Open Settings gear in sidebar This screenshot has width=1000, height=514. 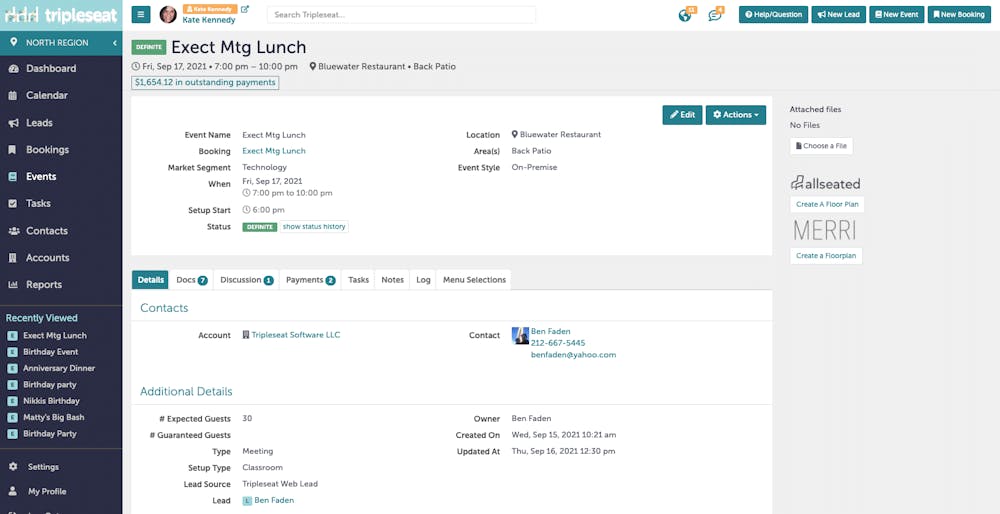click(x=43, y=467)
